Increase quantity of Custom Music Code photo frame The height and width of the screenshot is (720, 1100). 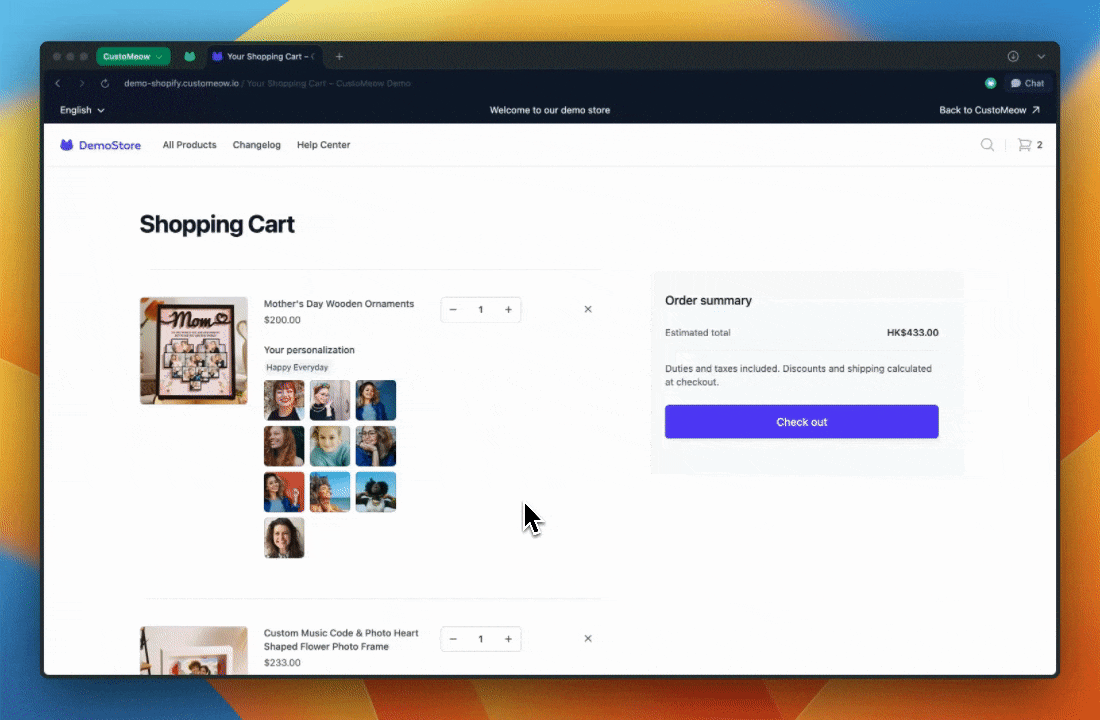tap(508, 639)
